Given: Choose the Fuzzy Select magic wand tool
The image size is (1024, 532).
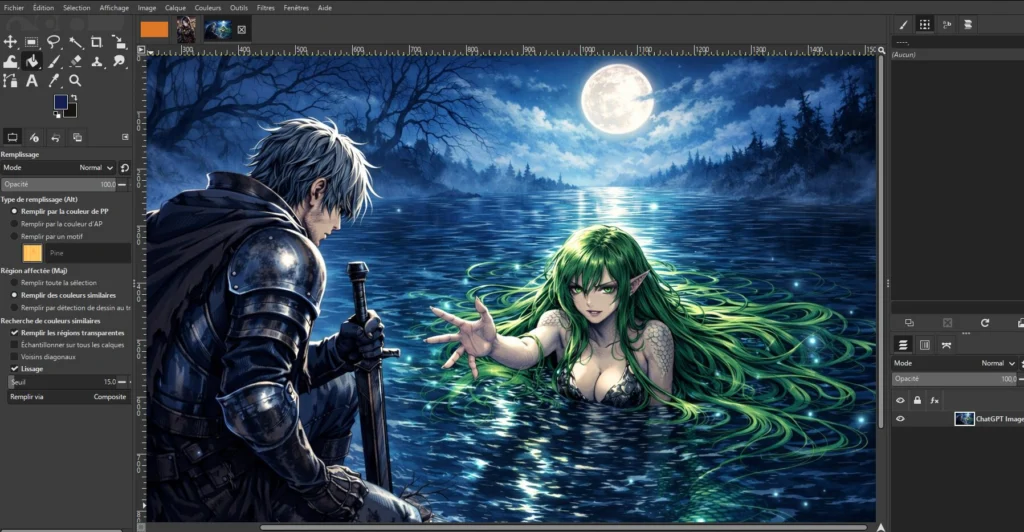Looking at the screenshot, I should click(x=75, y=42).
